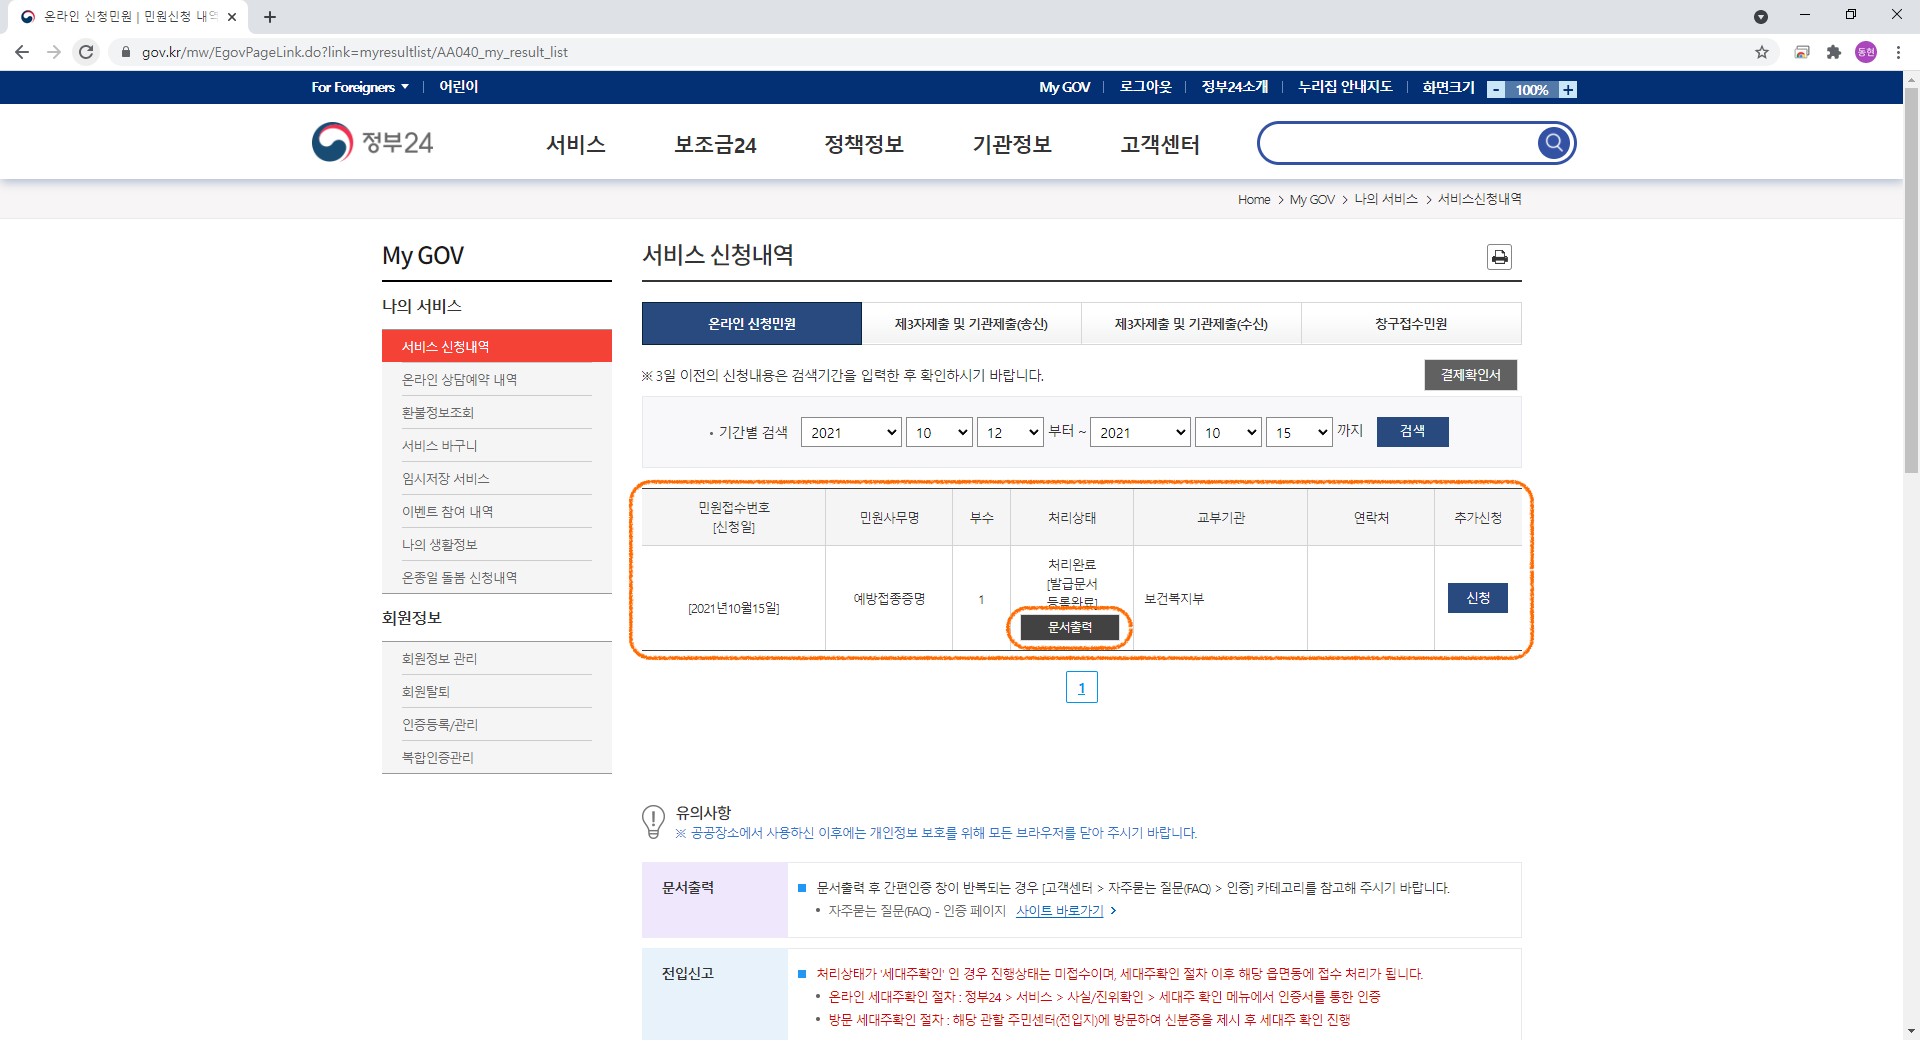Select the start day dropdown showing 12
The height and width of the screenshot is (1040, 1920).
pos(1010,432)
